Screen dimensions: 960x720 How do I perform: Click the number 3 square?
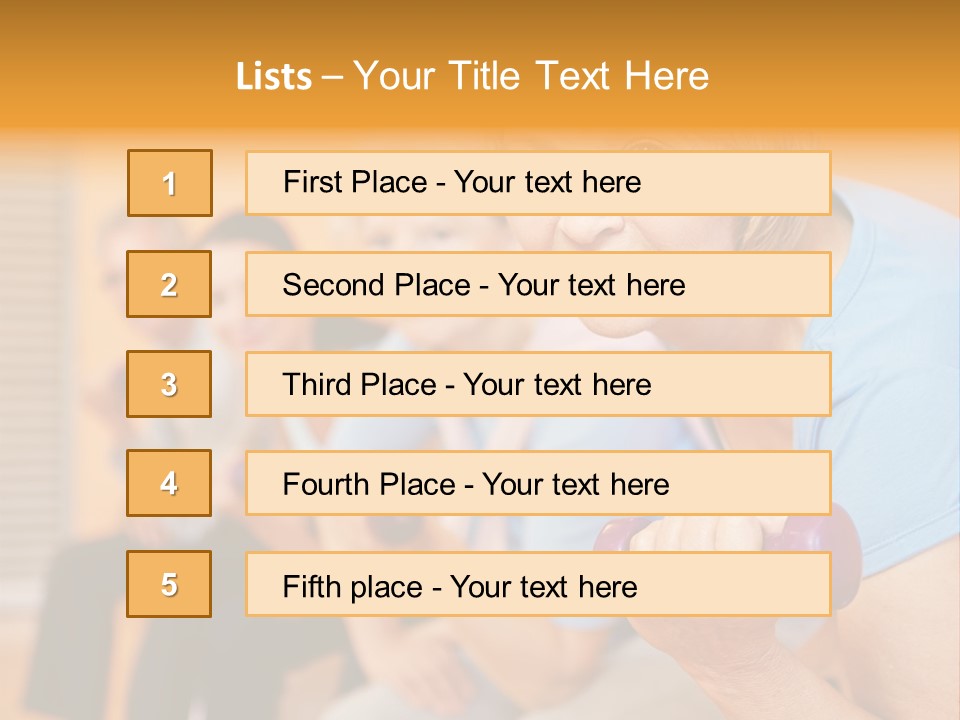tap(169, 384)
